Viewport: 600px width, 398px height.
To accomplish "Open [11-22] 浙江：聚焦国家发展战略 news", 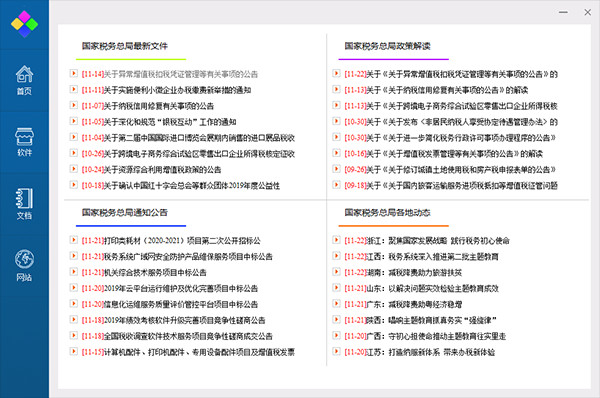I will 427,241.
